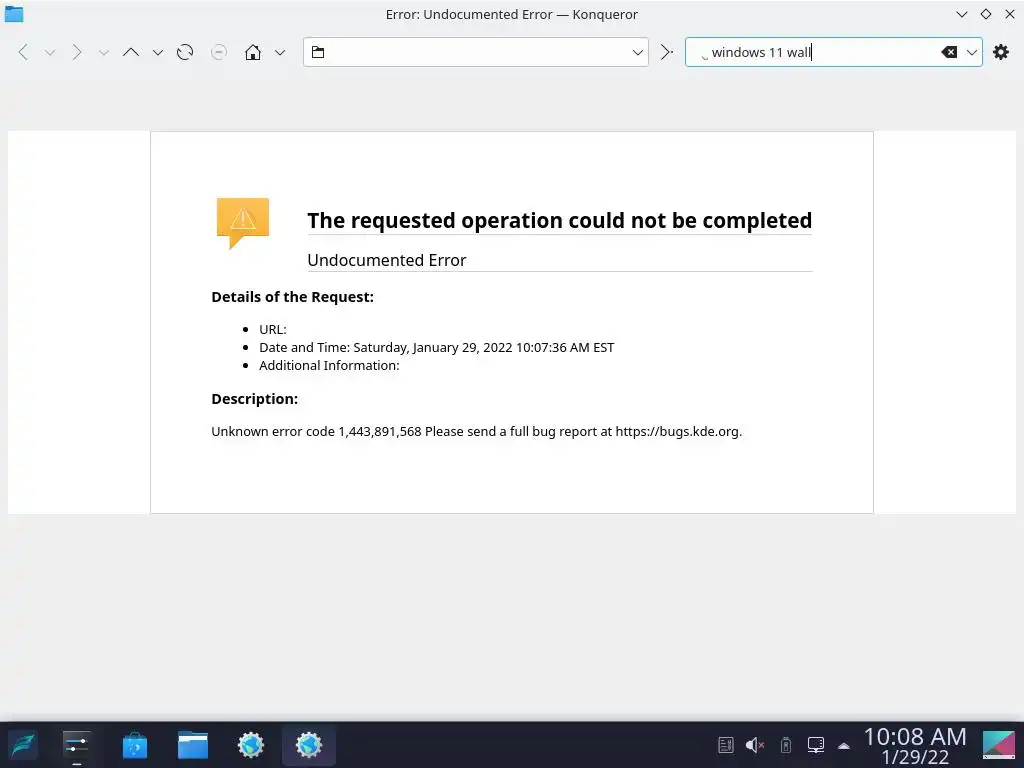Click folder icon in location bar
Image resolution: width=1024 pixels, height=768 pixels.
318,52
